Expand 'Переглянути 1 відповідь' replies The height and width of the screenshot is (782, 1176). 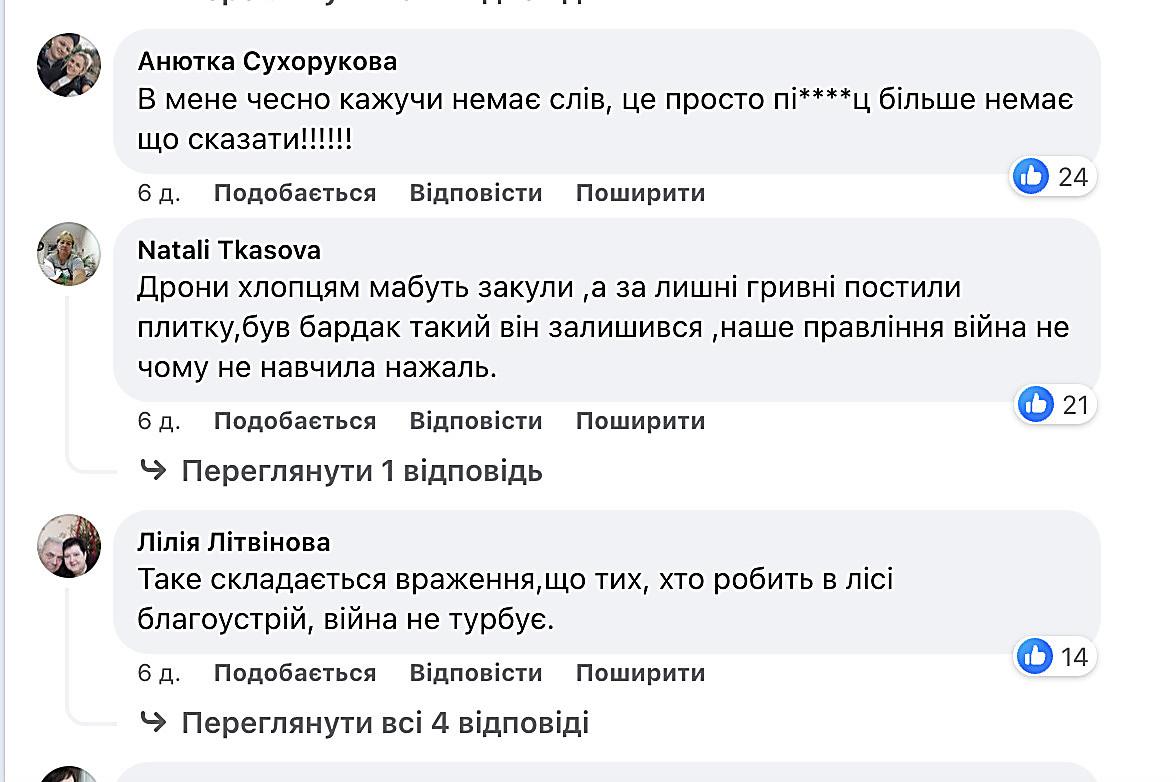(362, 471)
